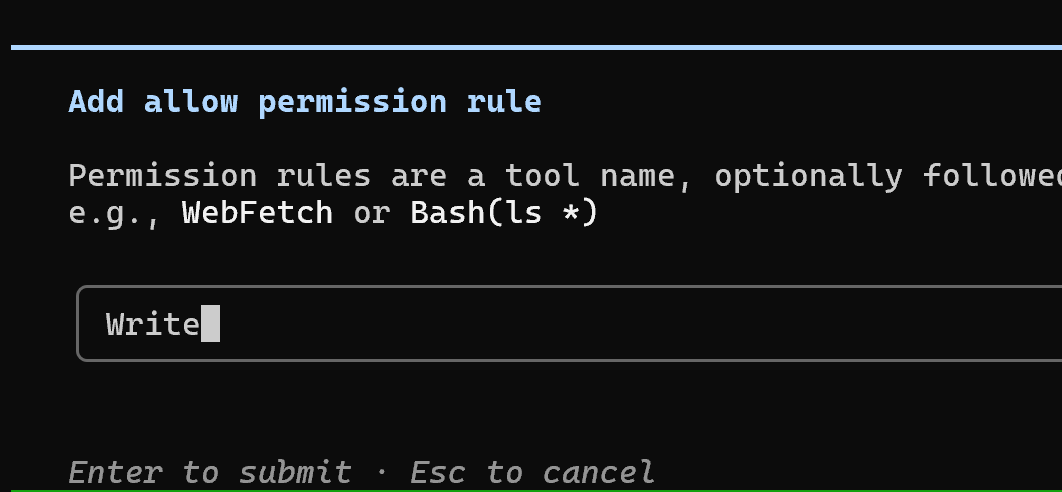Click the word "allow" in the heading

tap(191, 102)
